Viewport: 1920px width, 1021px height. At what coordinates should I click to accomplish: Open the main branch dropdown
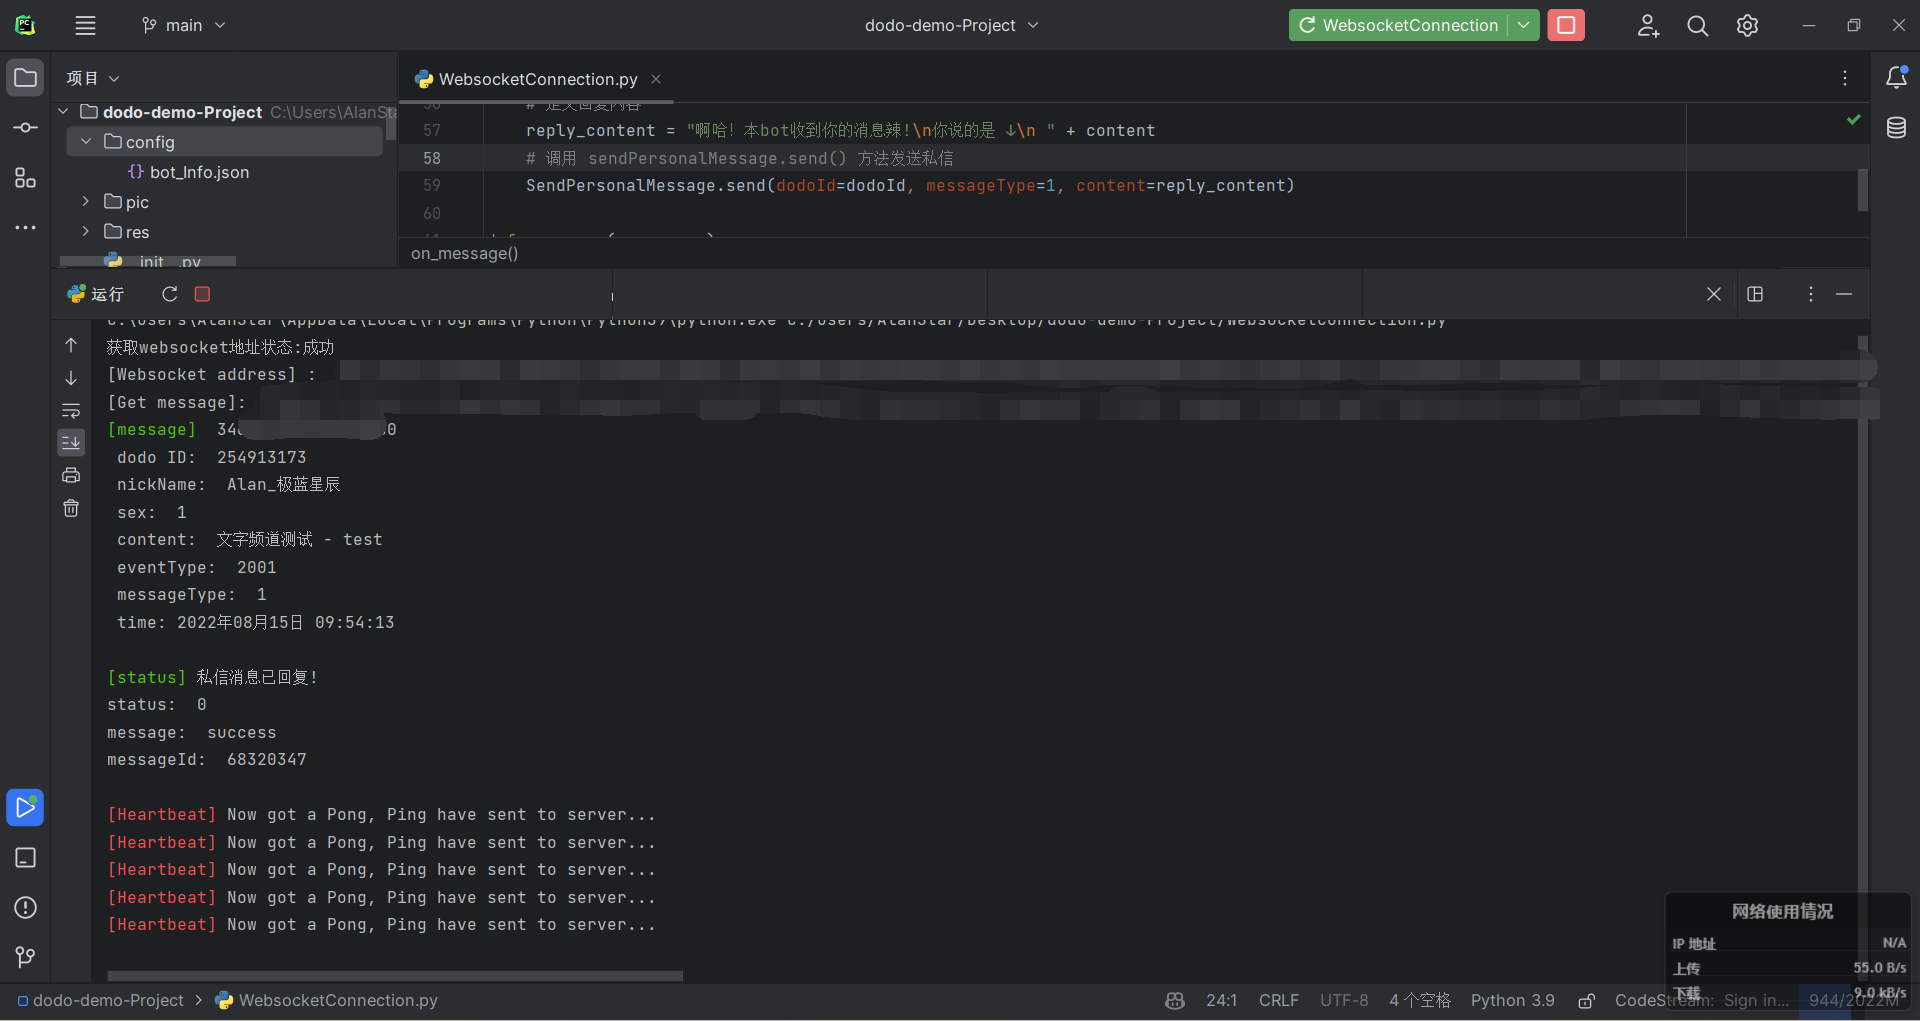[x=184, y=25]
